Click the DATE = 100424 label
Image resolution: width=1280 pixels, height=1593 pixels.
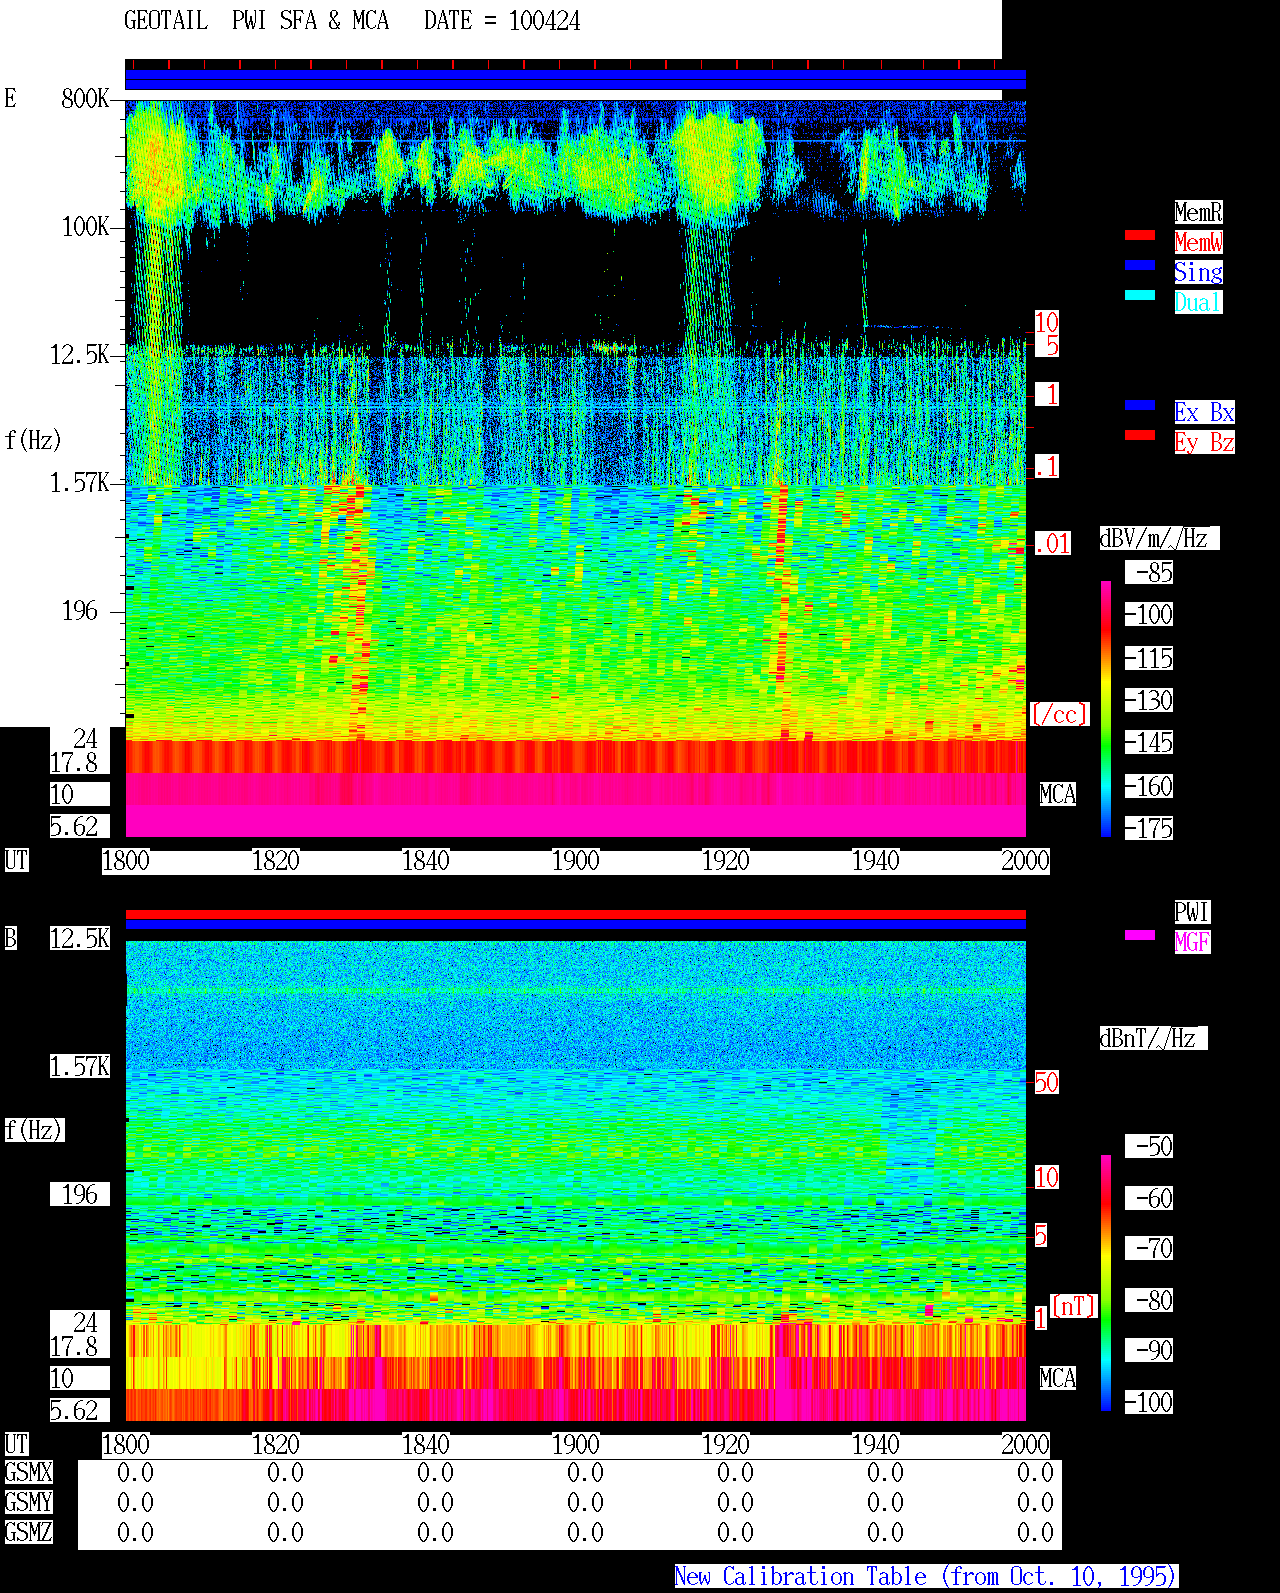click(502, 21)
